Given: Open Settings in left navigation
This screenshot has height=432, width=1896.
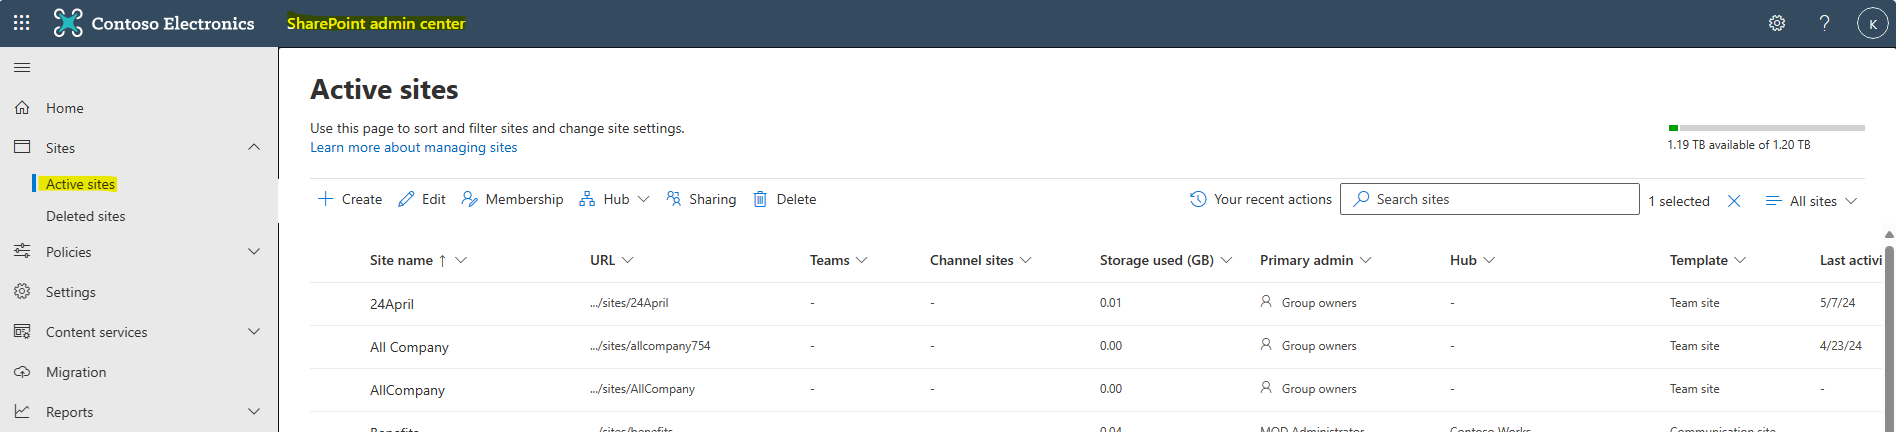Looking at the screenshot, I should (71, 292).
